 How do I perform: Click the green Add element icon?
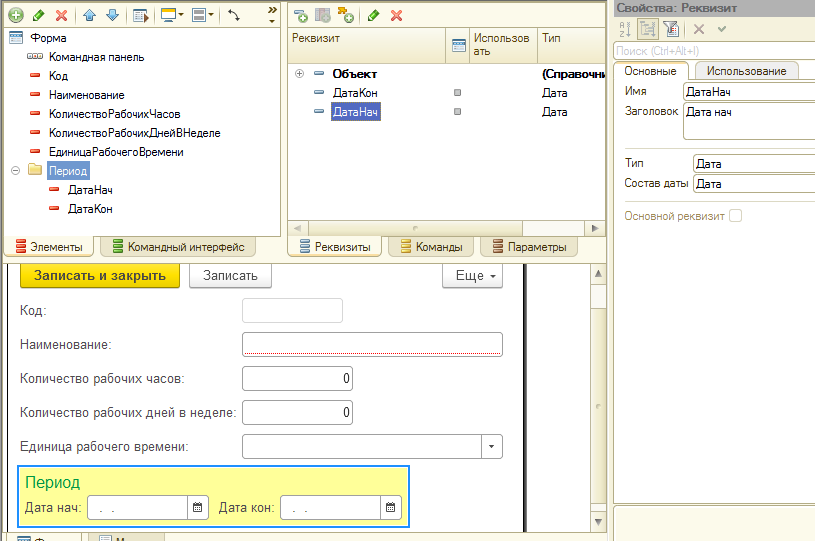click(x=15, y=15)
